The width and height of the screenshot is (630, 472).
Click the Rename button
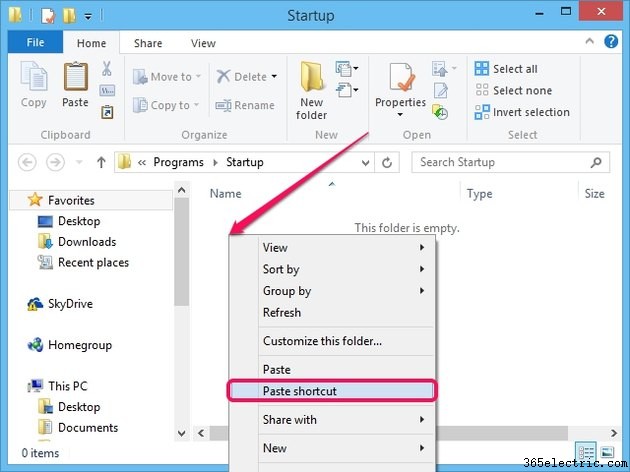pos(245,105)
